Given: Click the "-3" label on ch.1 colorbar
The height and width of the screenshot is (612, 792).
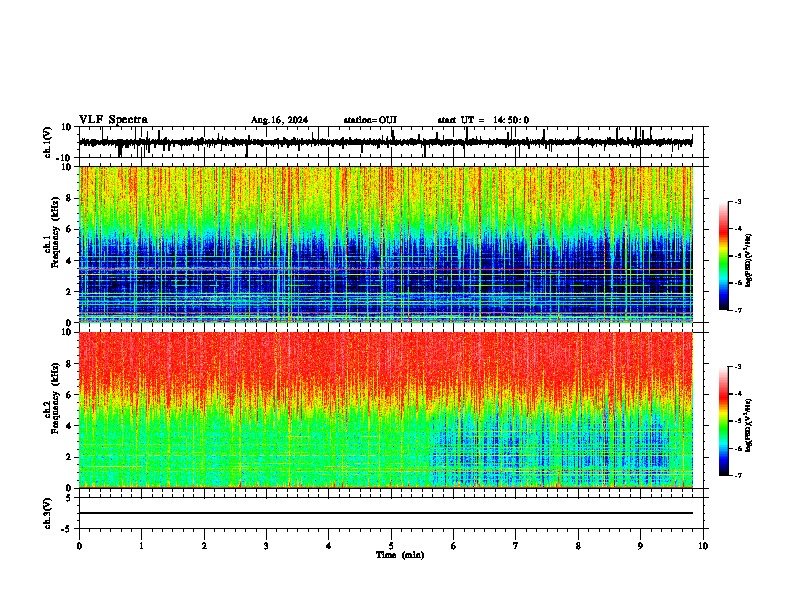Looking at the screenshot, I should (738, 201).
